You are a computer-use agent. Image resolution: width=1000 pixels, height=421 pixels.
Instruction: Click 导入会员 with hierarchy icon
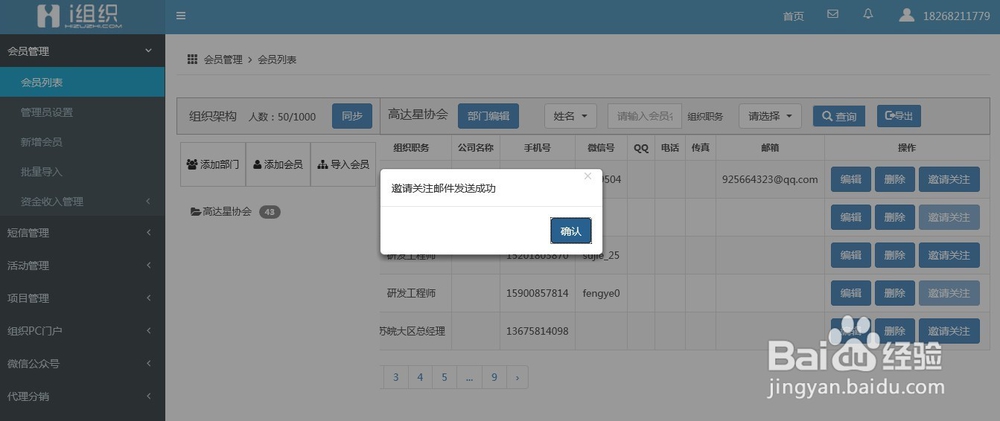pos(343,164)
